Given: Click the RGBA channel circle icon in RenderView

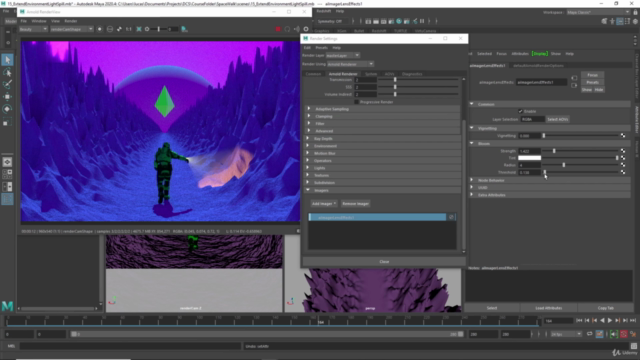Looking at the screenshot, I should [100, 29].
